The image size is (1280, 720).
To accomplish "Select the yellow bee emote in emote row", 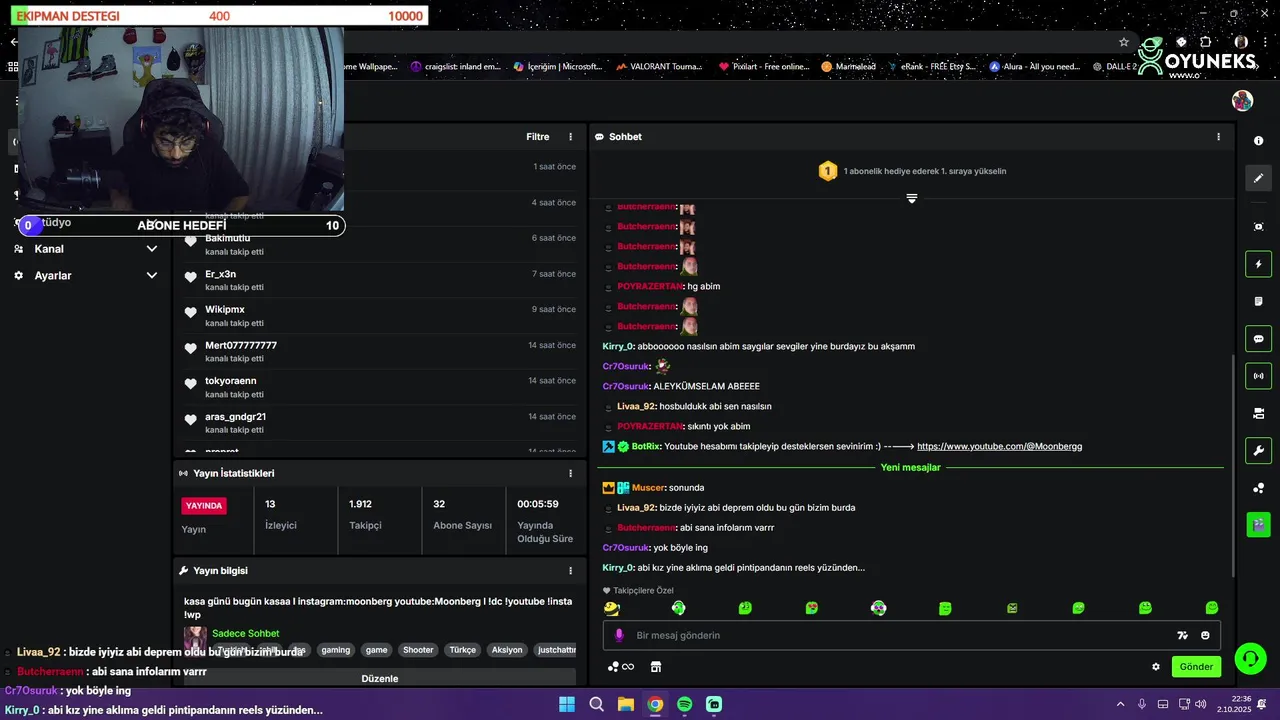I will click(611, 608).
